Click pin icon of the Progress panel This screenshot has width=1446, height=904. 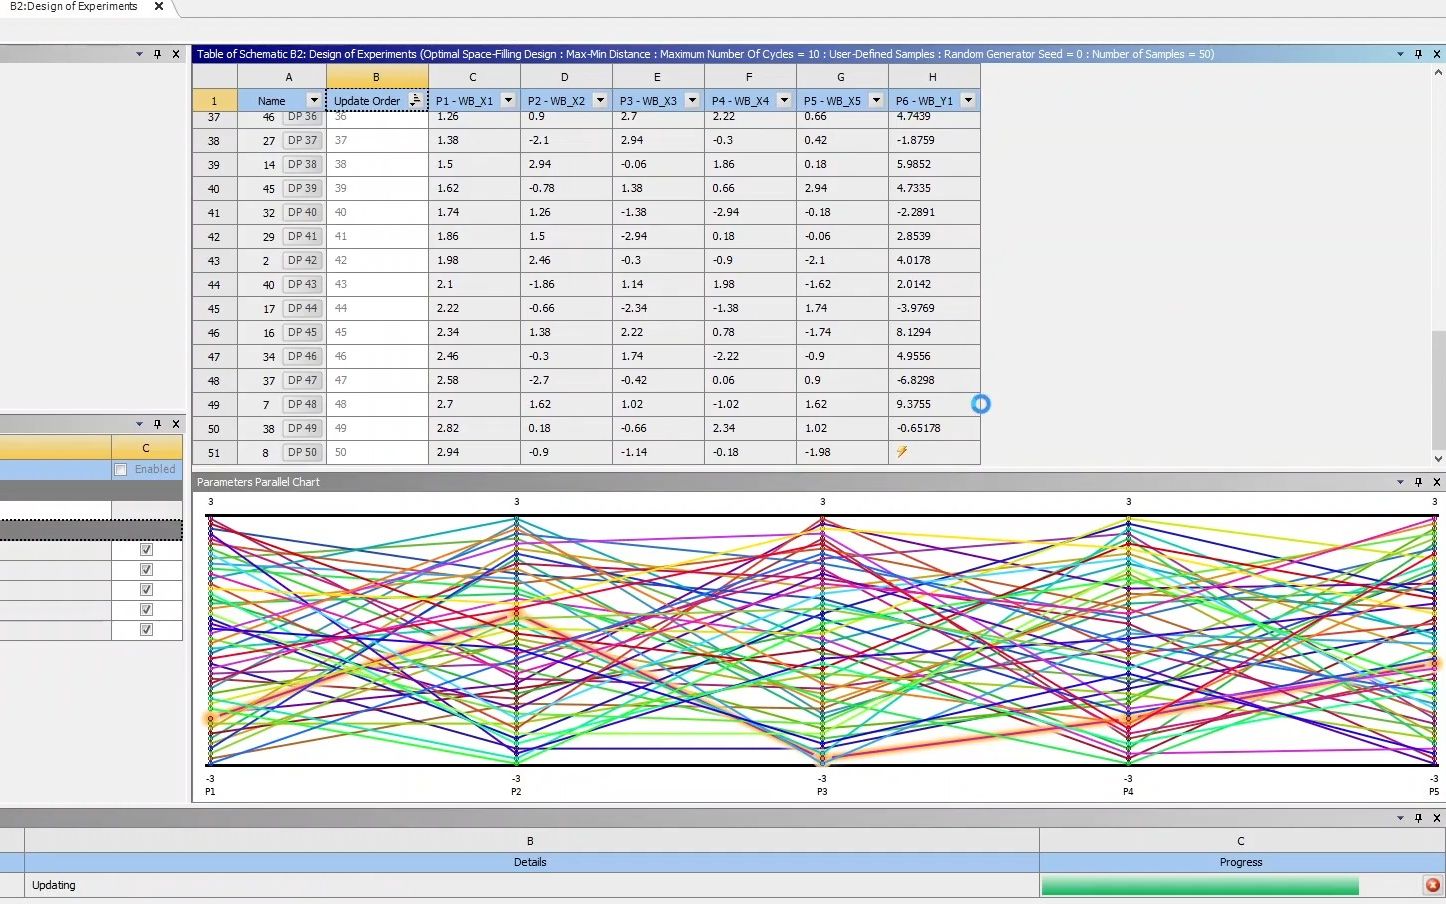1418,818
